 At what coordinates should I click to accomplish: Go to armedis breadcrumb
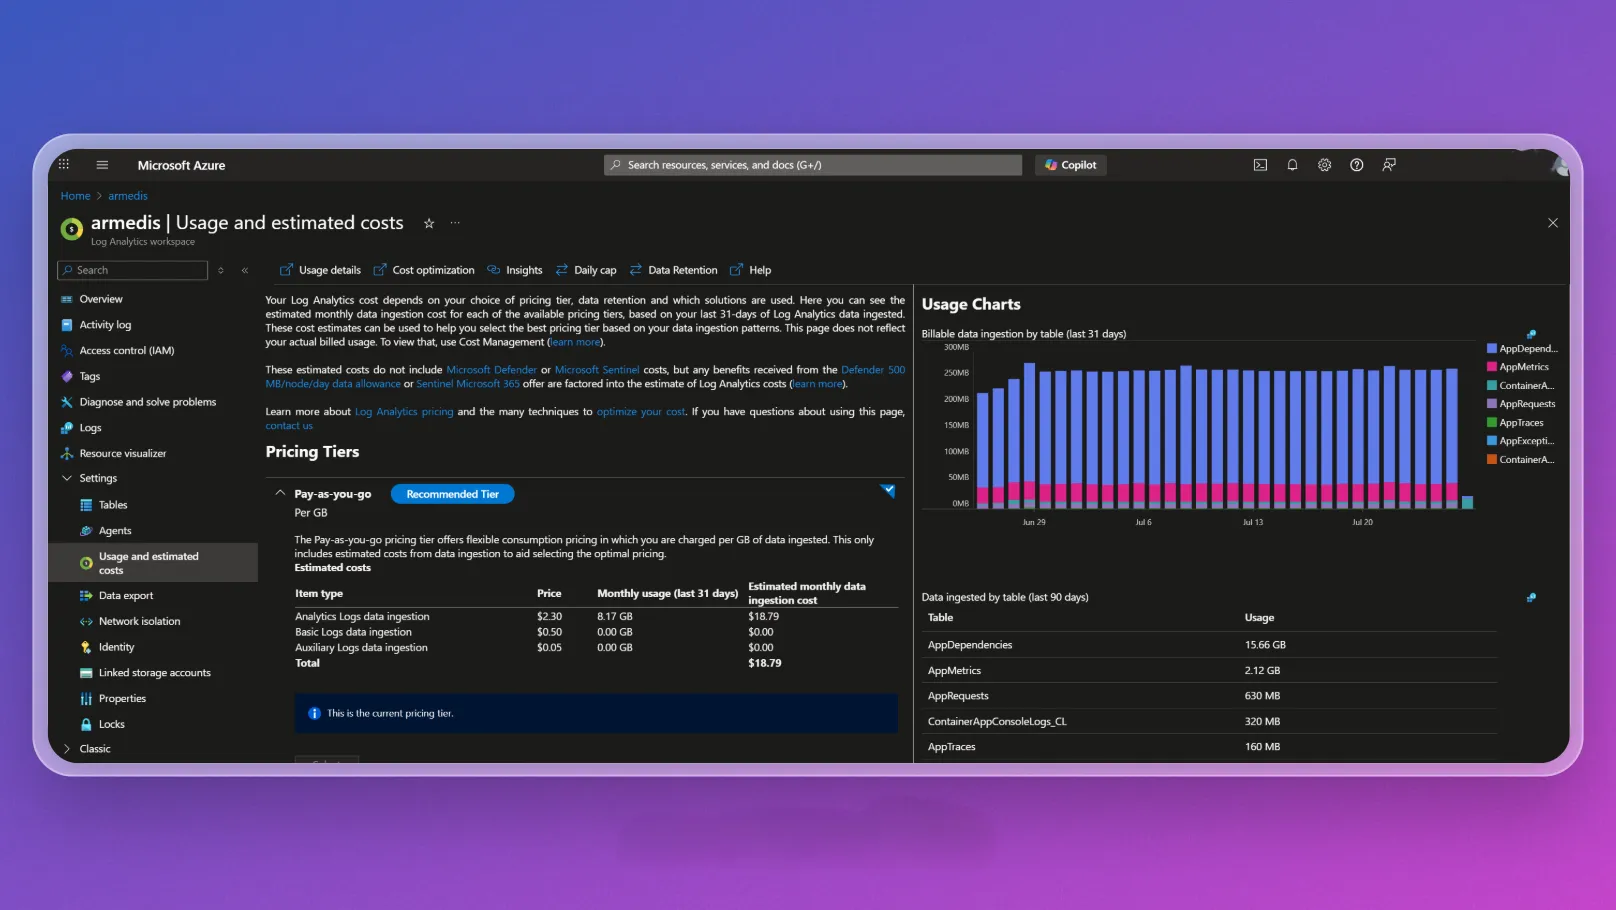pyautogui.click(x=128, y=196)
